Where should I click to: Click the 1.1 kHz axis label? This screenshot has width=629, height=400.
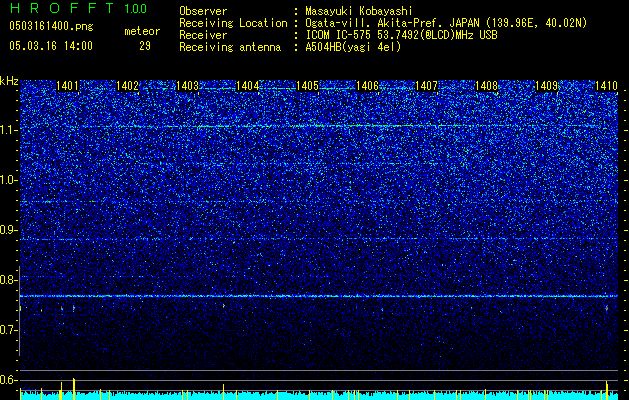9,130
